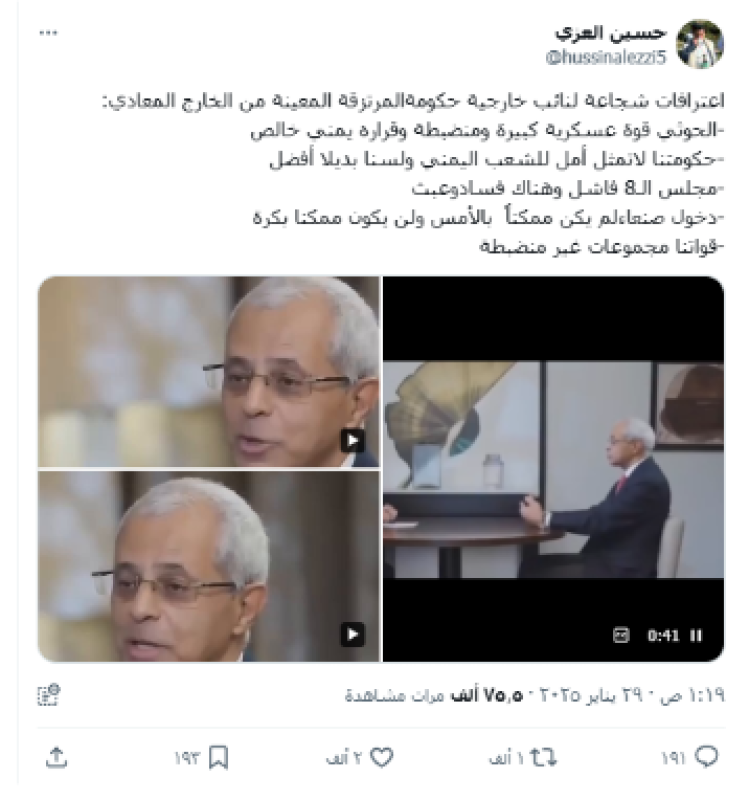Open the reply comment icon

click(707, 757)
